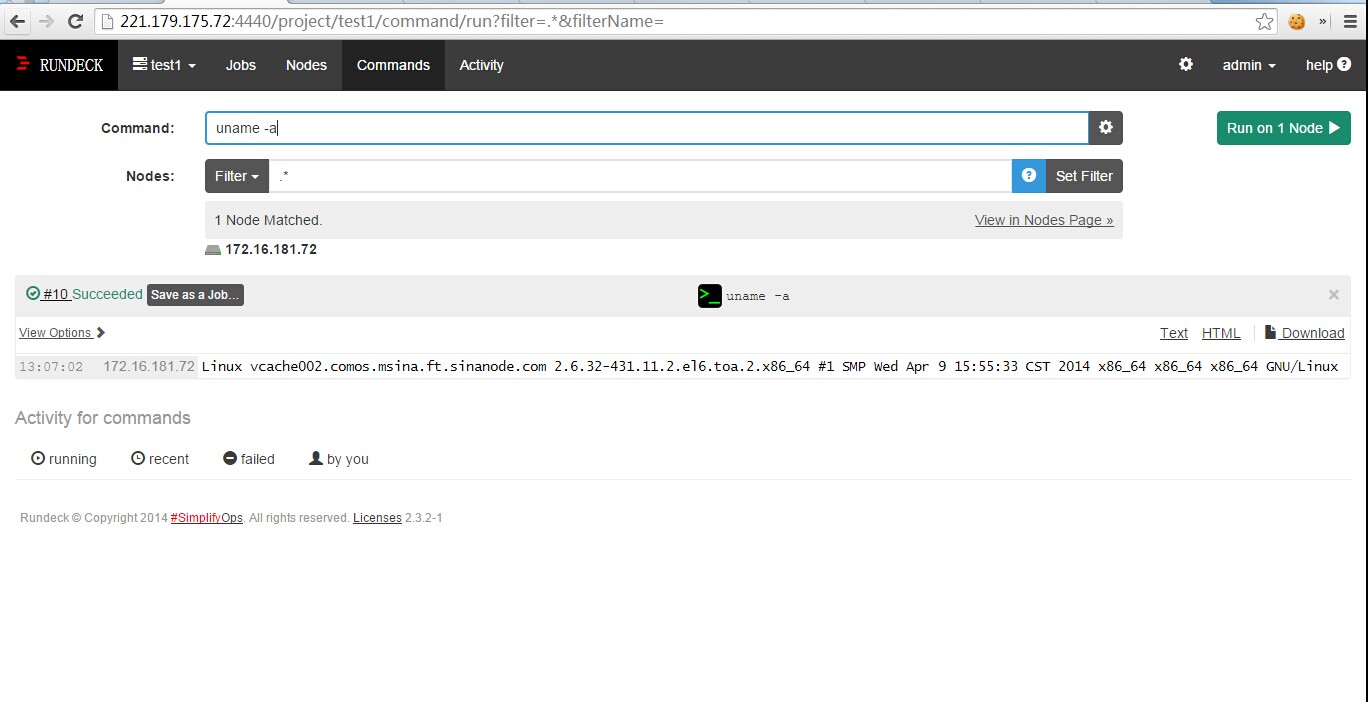Viewport: 1368px width, 702px height.
Task: Show more browser extensions chevron
Action: tap(1323, 21)
